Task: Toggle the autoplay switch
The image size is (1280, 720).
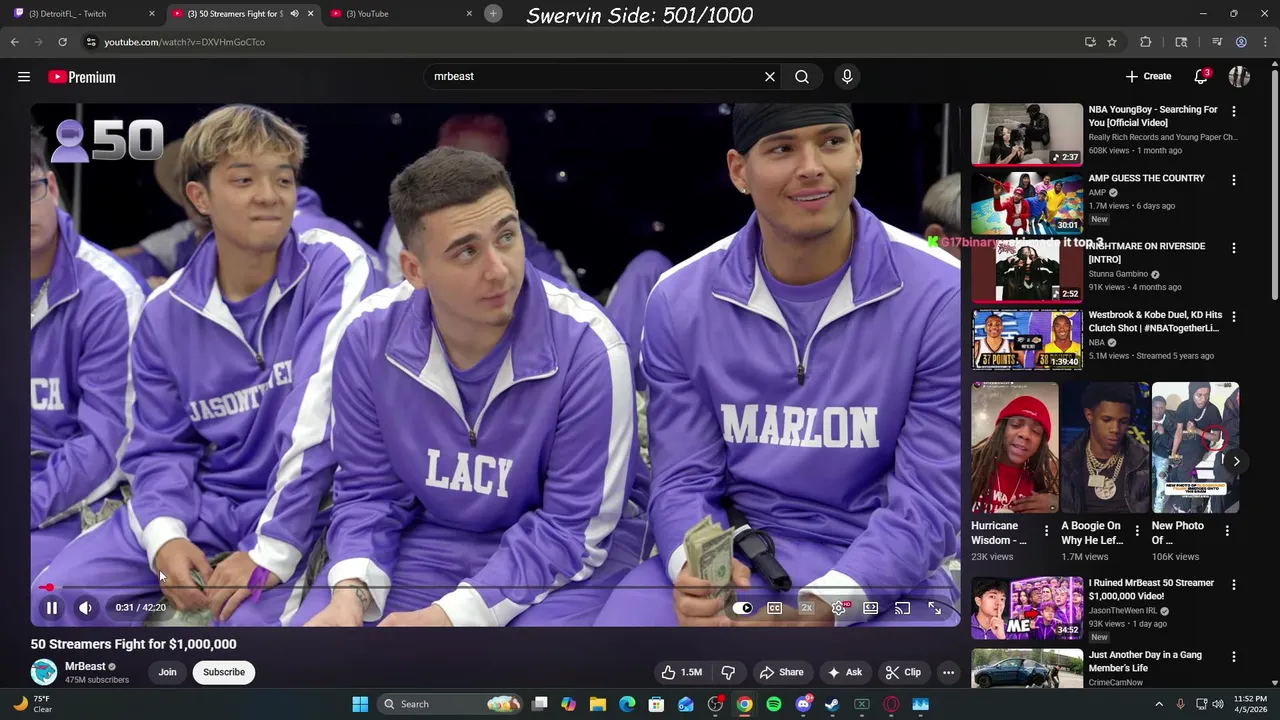Action: (x=742, y=608)
